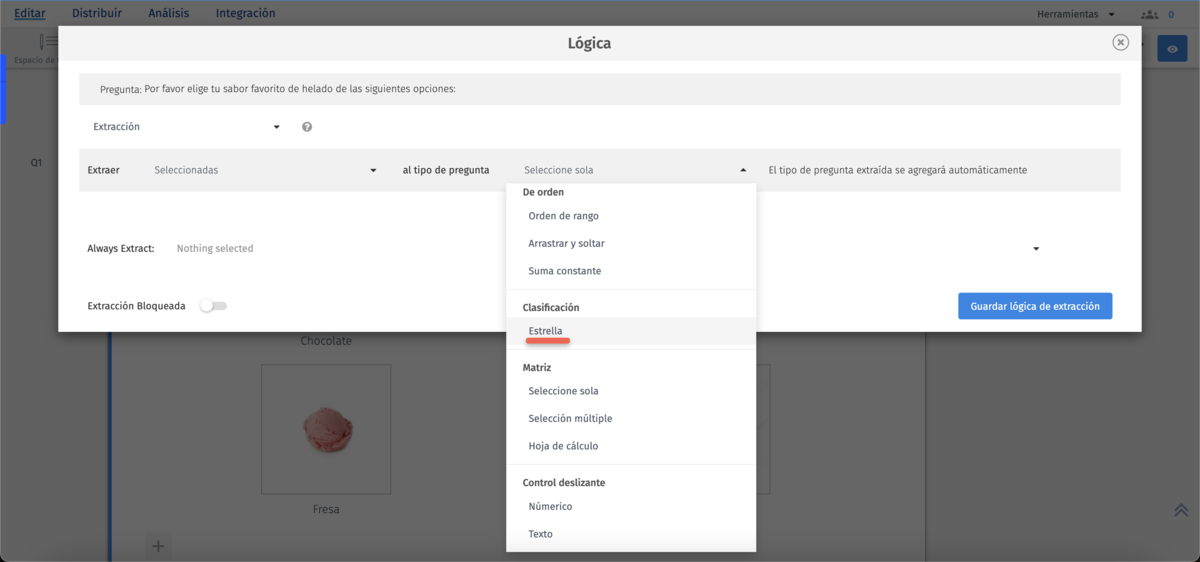Click the Pregunta question text bar

coord(600,88)
